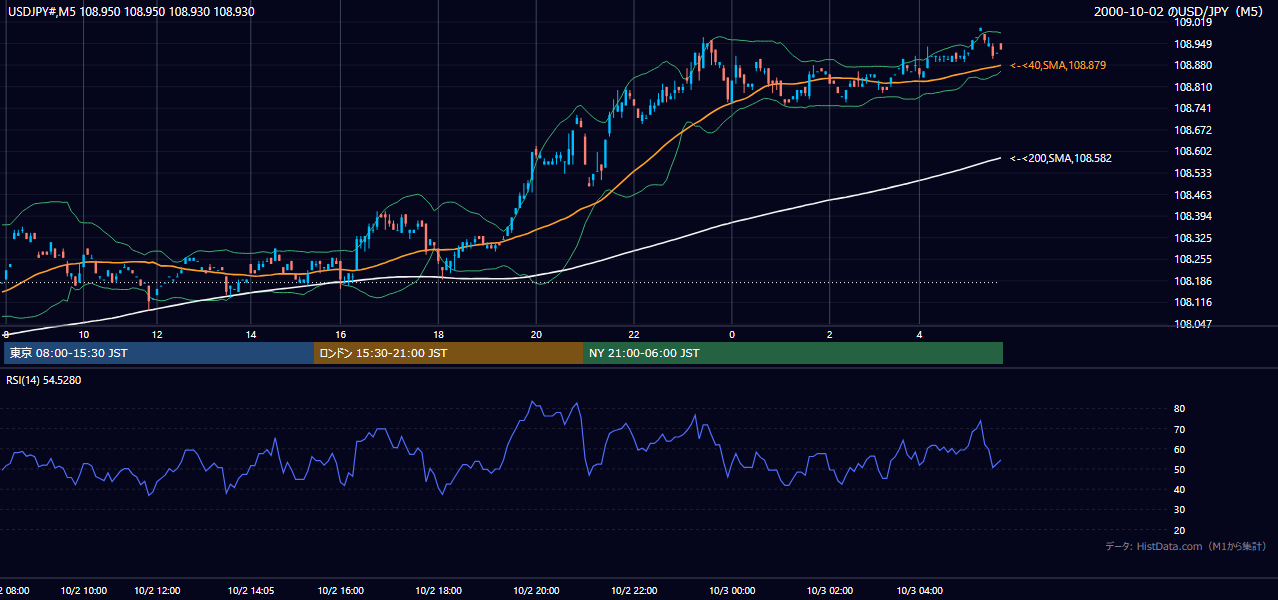
Task: Click the 10/3 04:00 date label
Action: click(919, 591)
